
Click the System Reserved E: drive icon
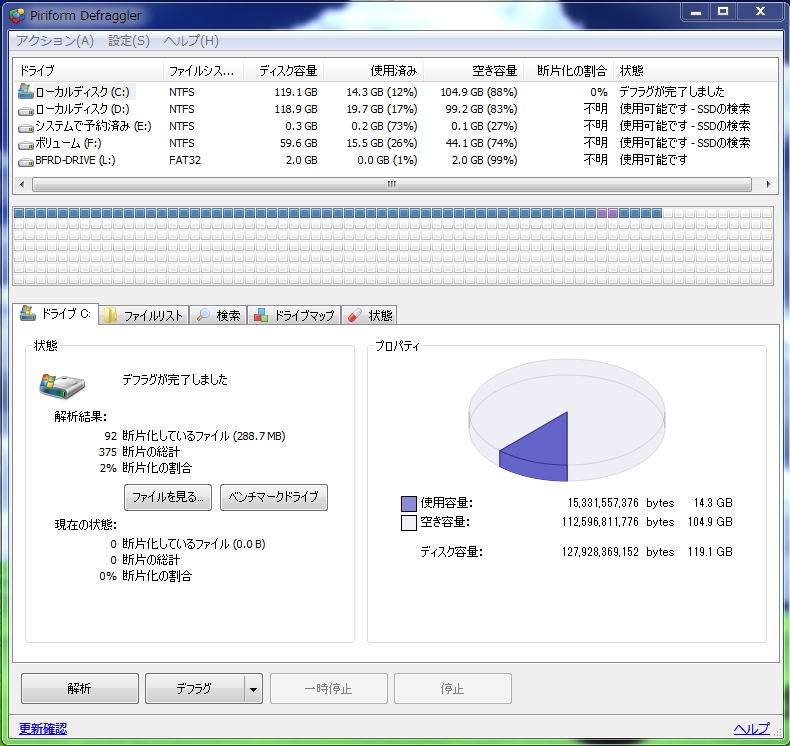coord(25,127)
